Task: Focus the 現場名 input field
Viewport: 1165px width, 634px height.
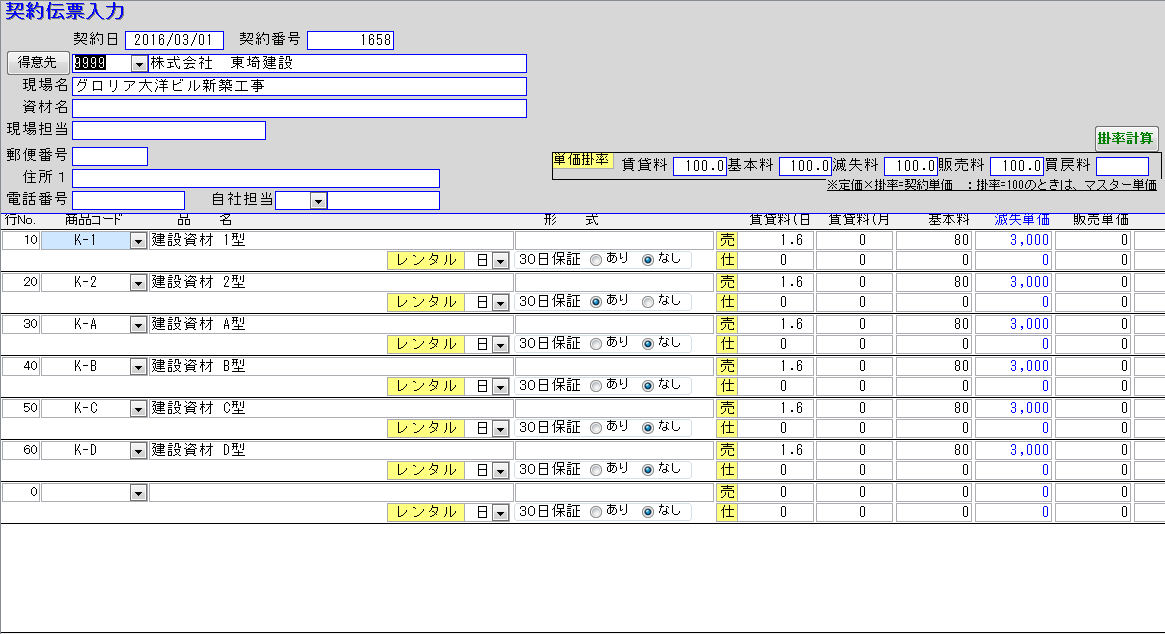Action: 299,86
